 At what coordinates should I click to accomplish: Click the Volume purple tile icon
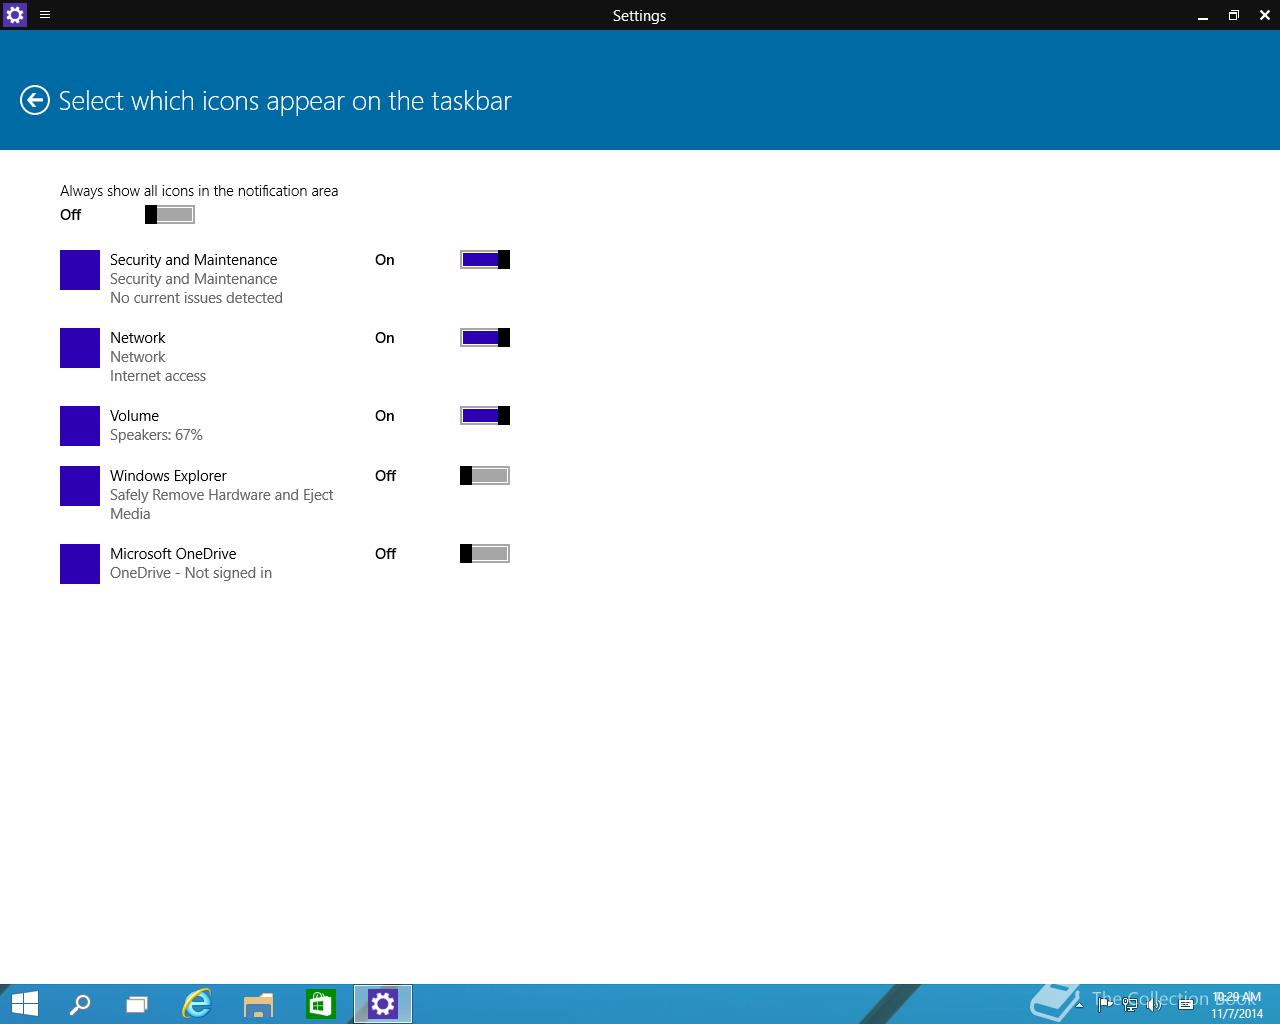click(80, 426)
